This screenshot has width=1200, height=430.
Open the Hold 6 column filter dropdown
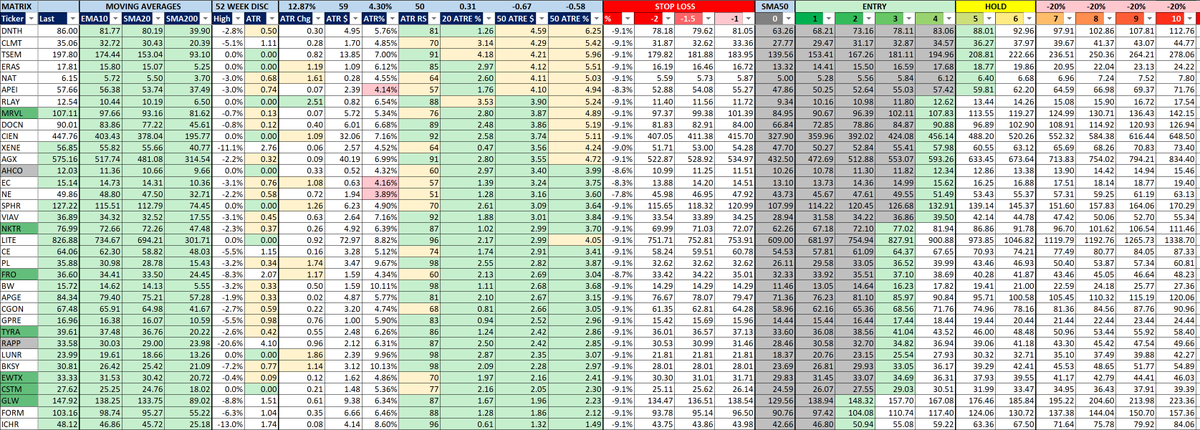click(1028, 19)
